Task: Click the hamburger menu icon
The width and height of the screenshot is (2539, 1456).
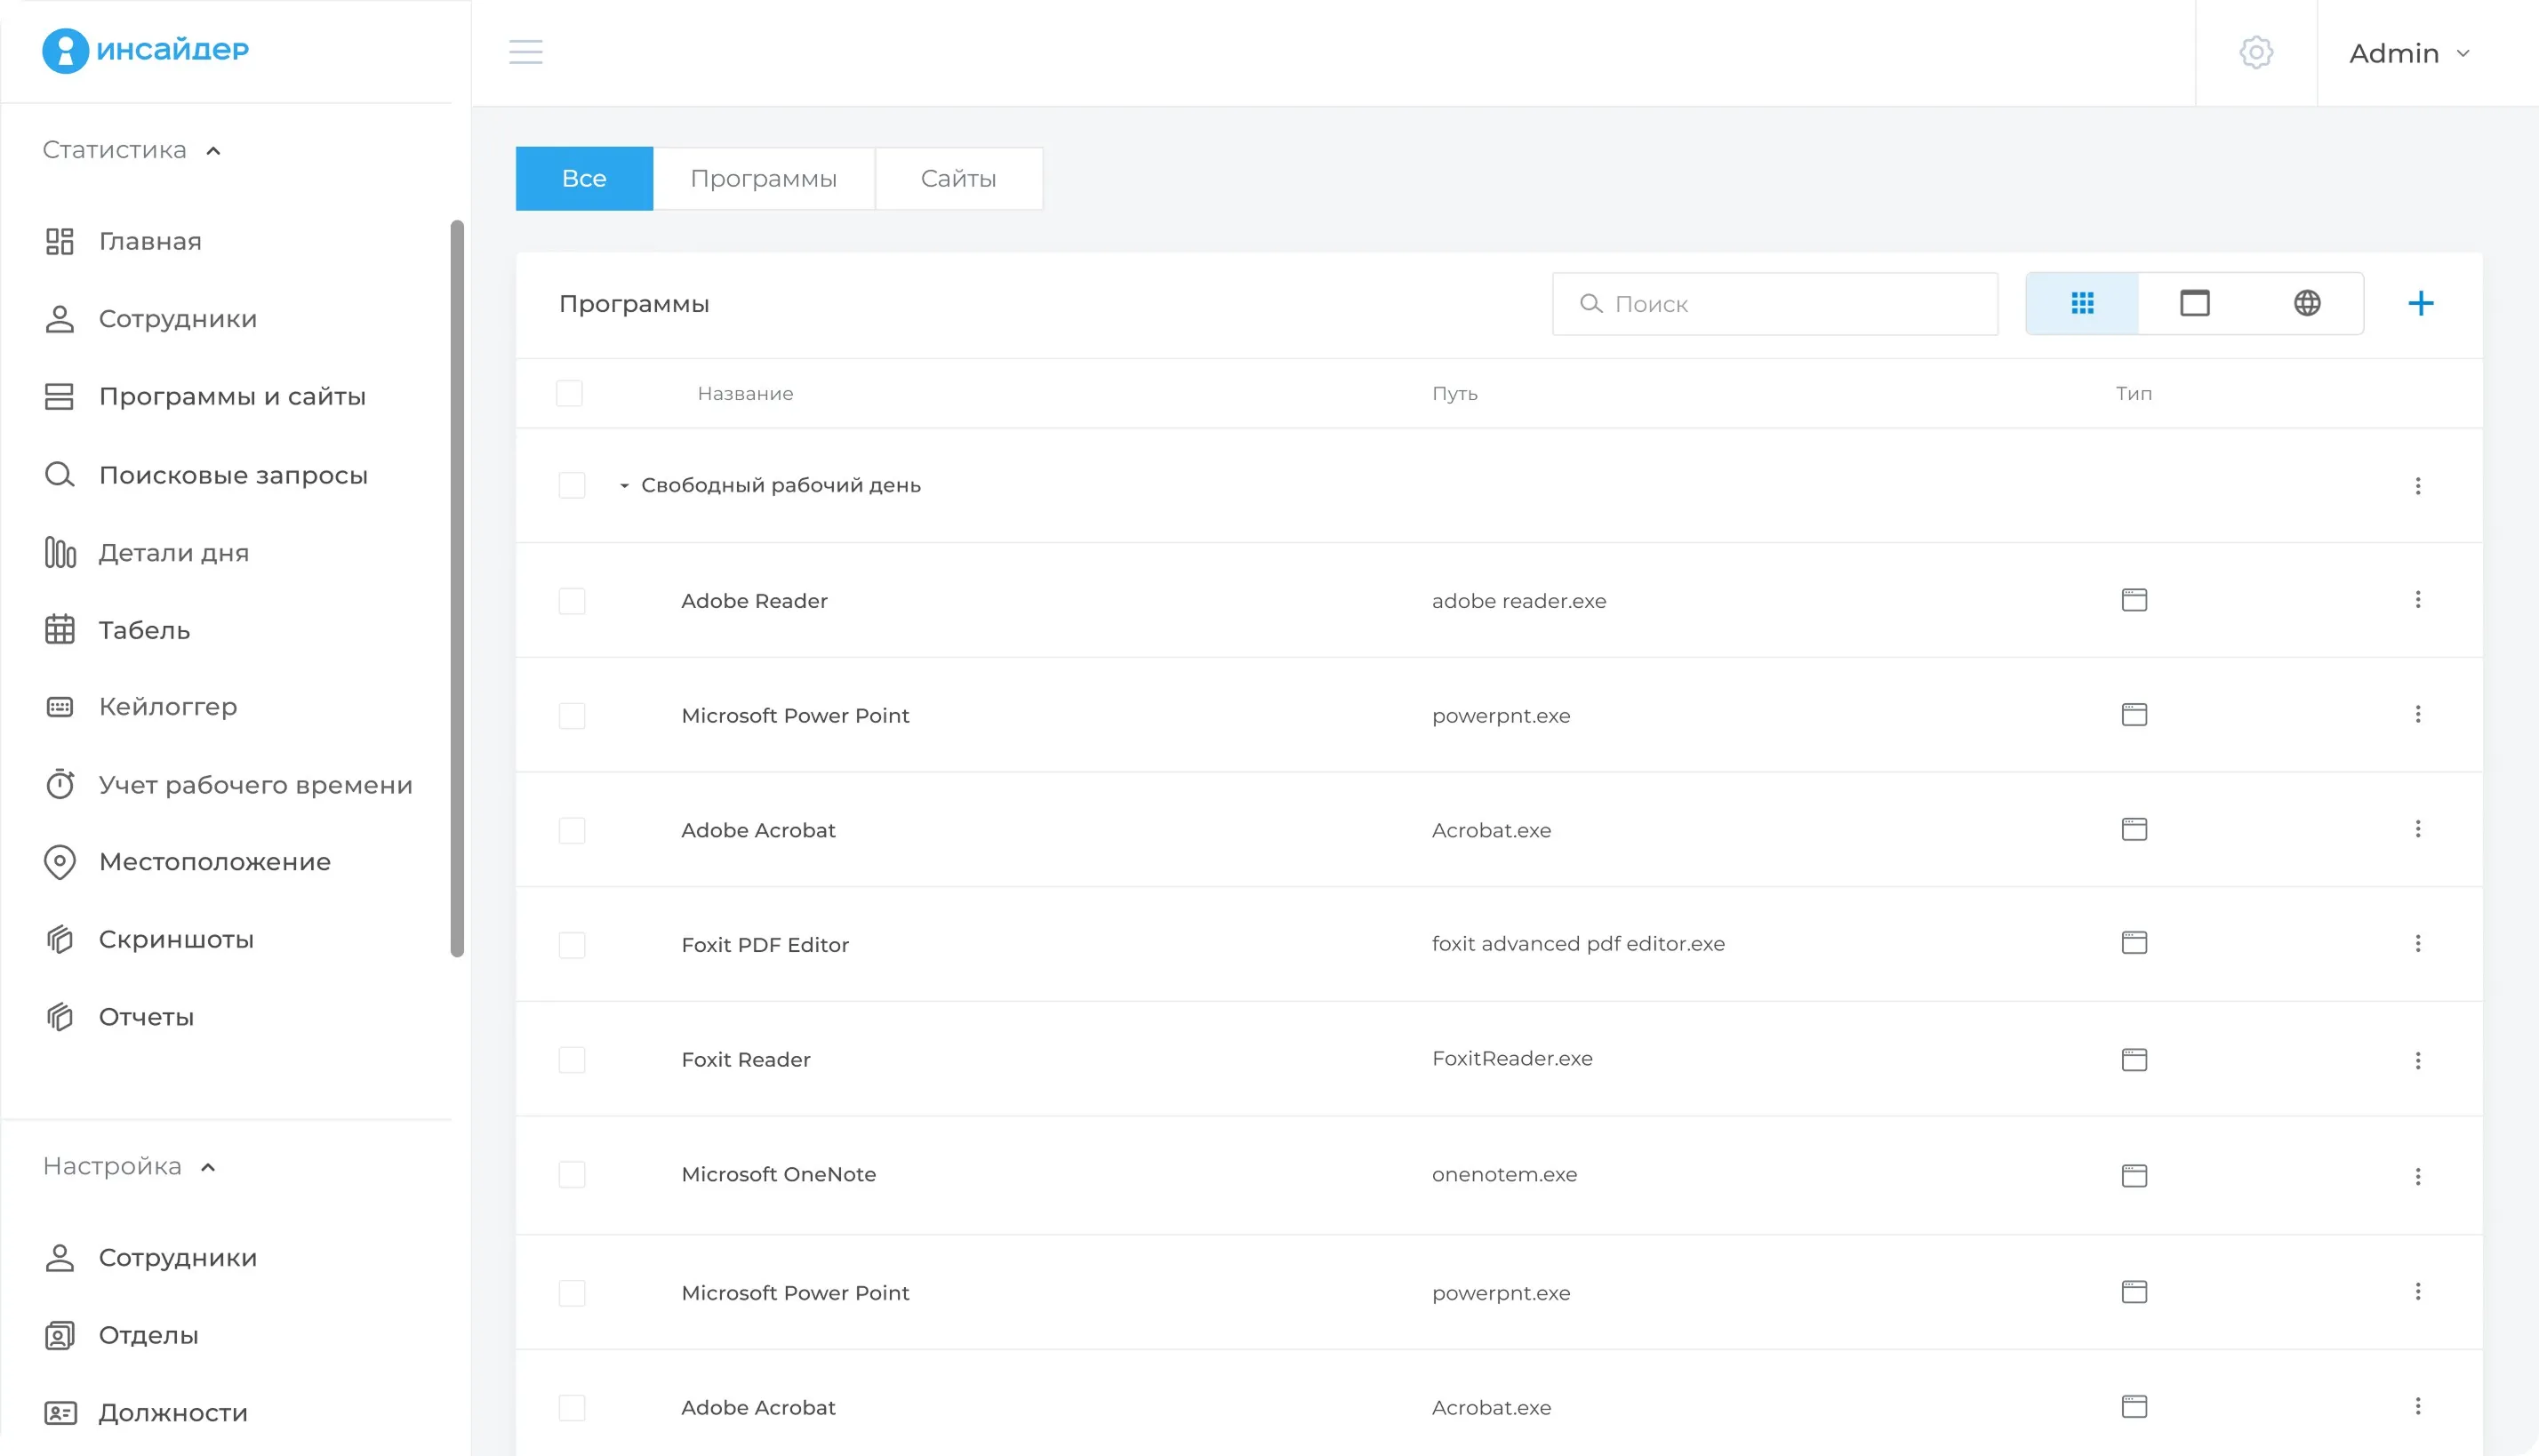Action: pos(525,52)
